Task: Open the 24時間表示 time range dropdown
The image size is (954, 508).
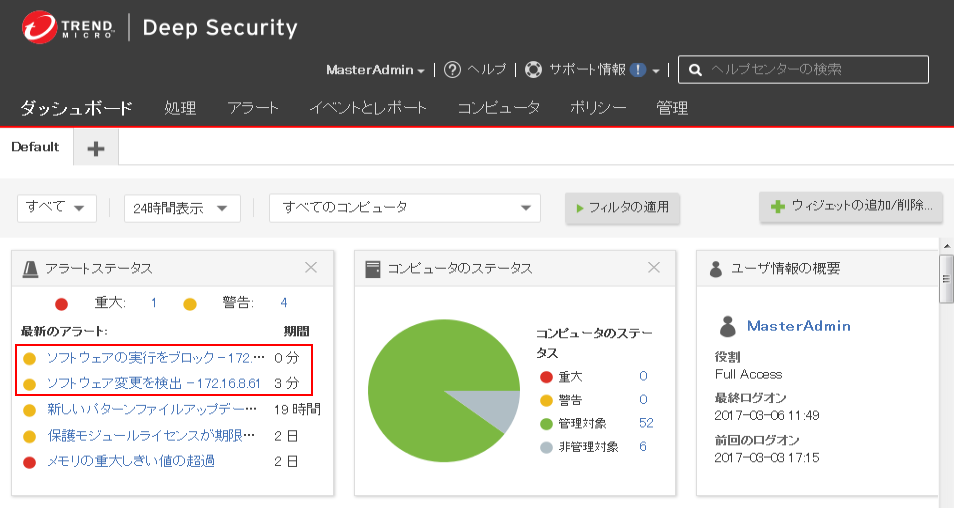Action: tap(182, 208)
